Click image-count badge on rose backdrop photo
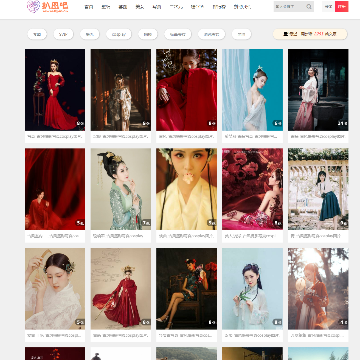 [278, 223]
